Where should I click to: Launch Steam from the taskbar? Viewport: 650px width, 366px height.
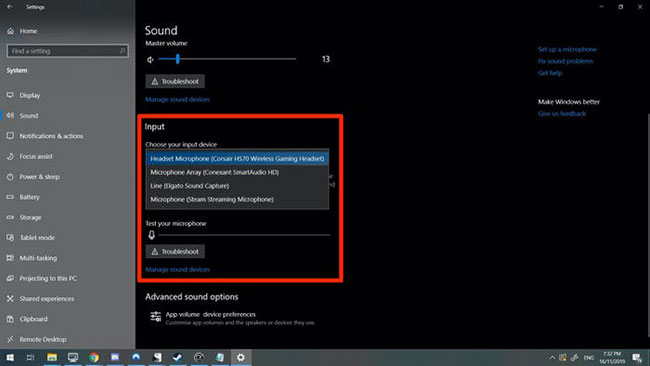(177, 357)
